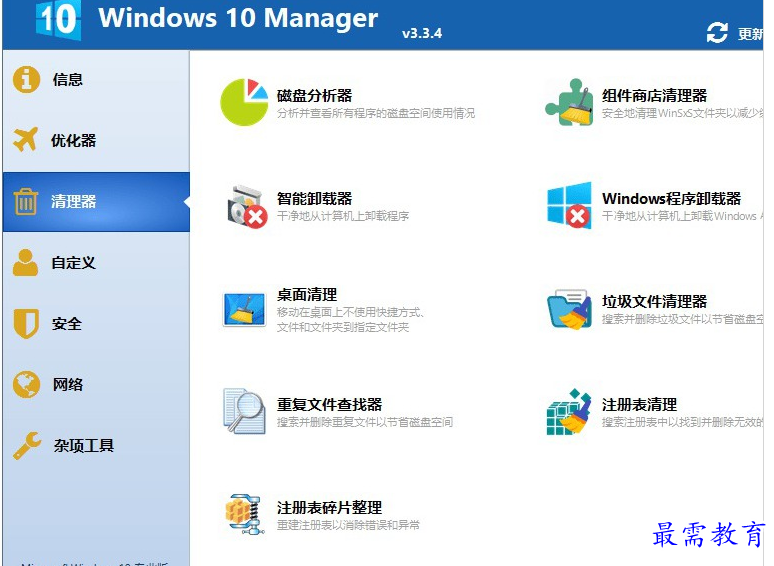The image size is (774, 566).
Task: Click the refresh update arrows icon
Action: (x=717, y=33)
